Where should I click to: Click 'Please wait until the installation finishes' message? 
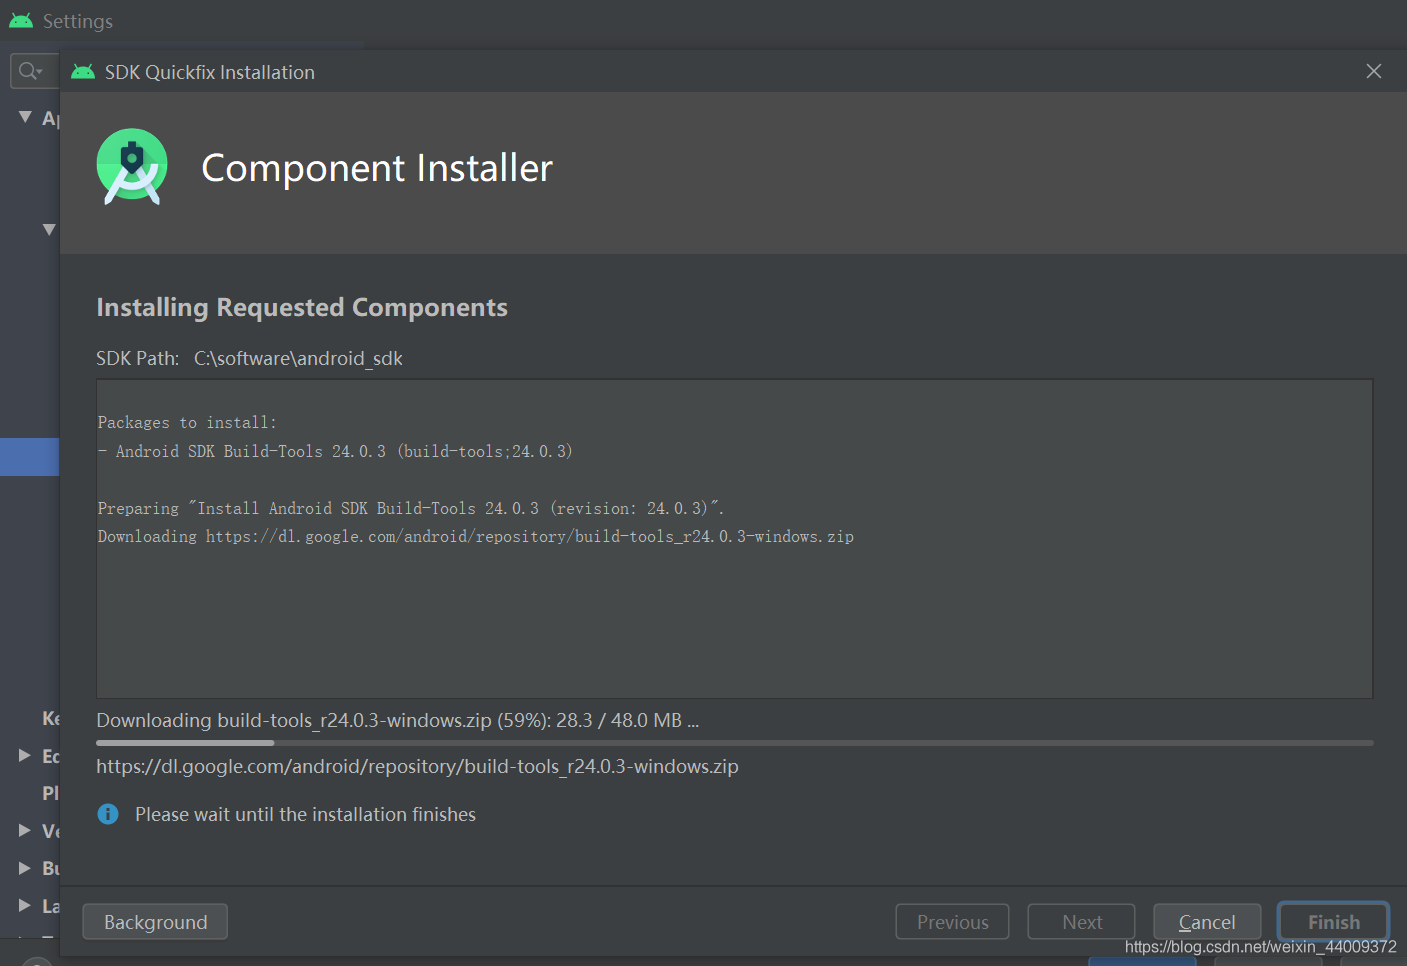tap(305, 814)
